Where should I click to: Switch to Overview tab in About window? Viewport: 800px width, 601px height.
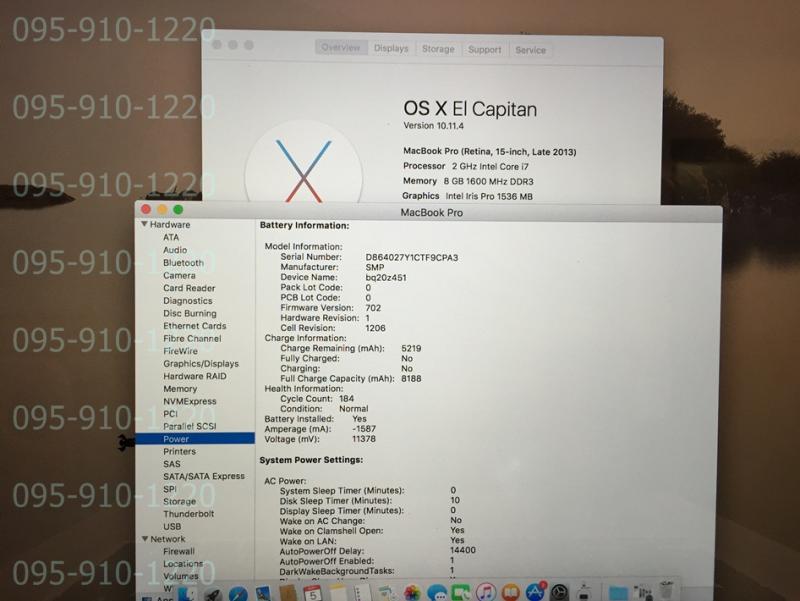click(341, 47)
